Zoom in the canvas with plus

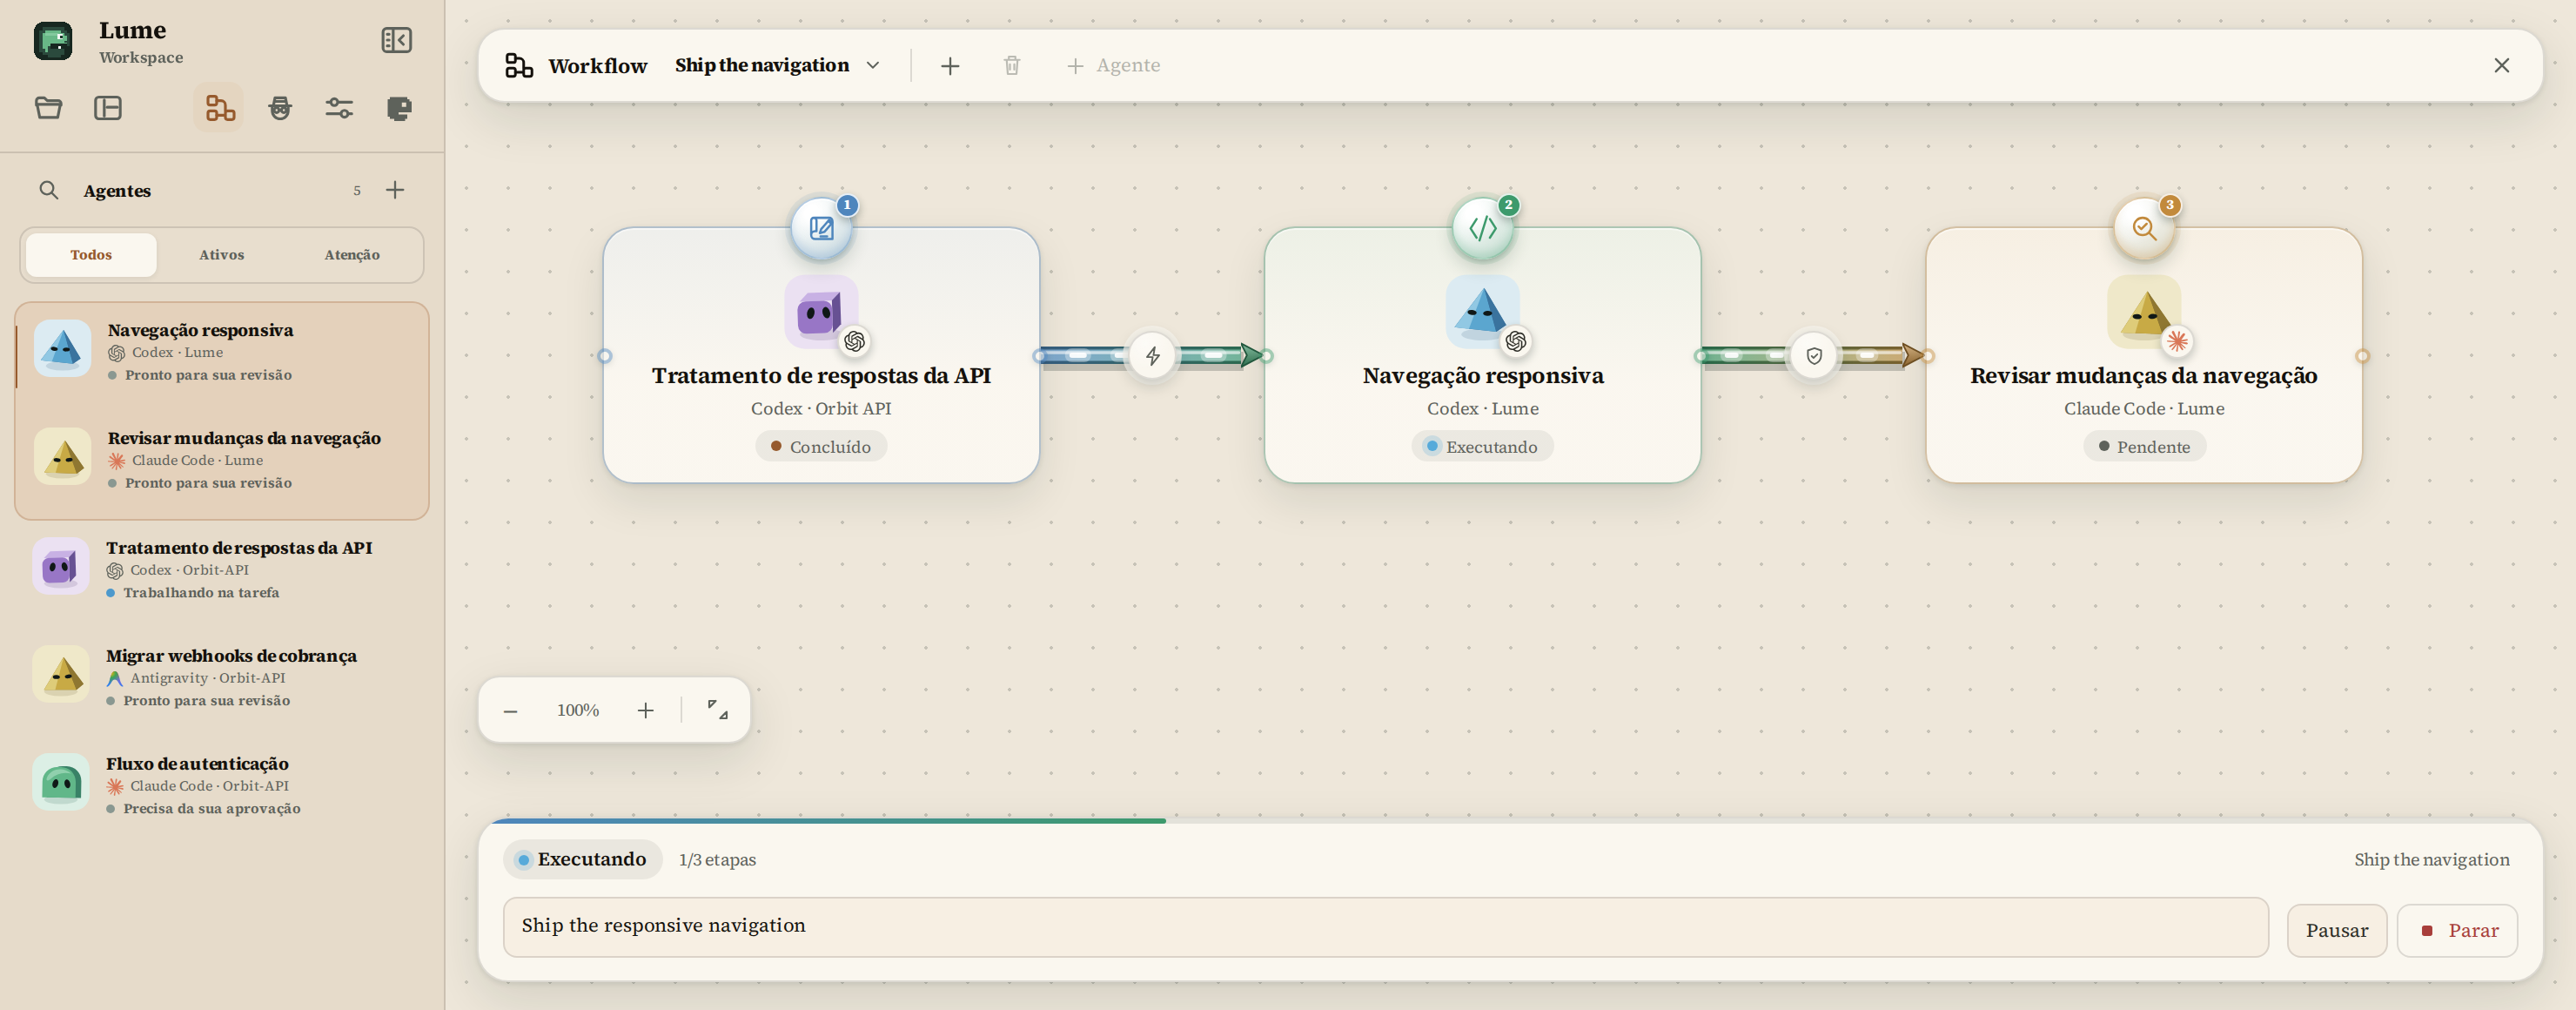645,711
